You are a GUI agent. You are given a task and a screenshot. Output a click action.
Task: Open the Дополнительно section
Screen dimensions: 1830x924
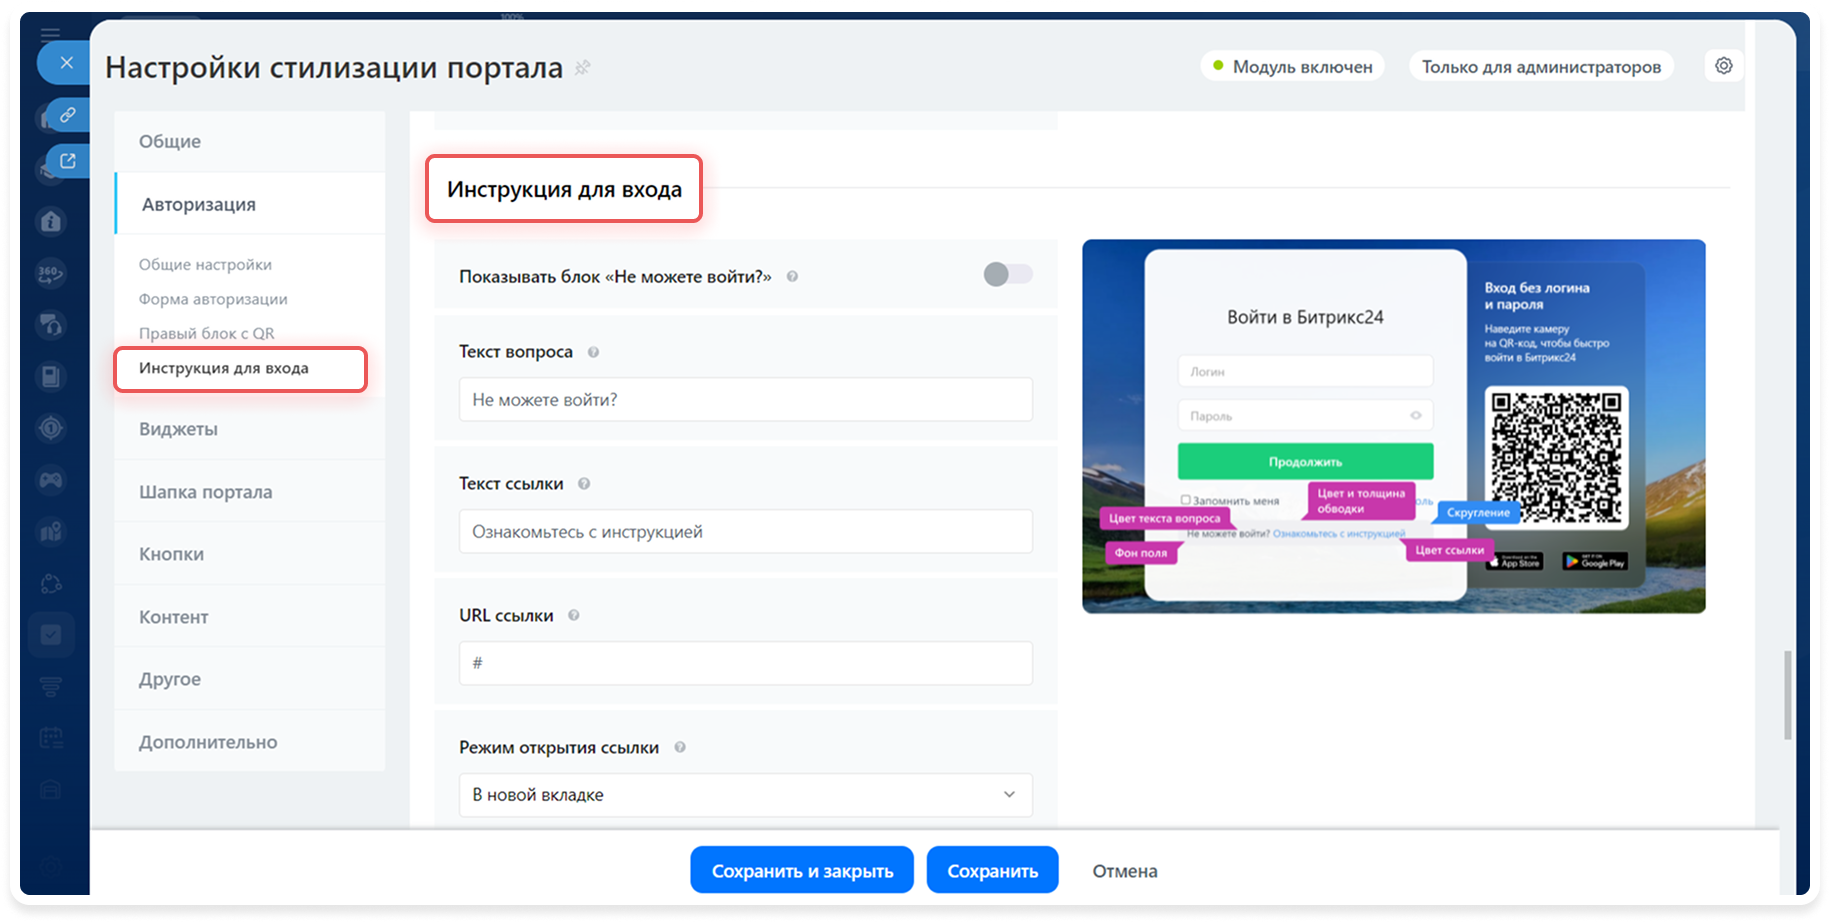point(250,742)
